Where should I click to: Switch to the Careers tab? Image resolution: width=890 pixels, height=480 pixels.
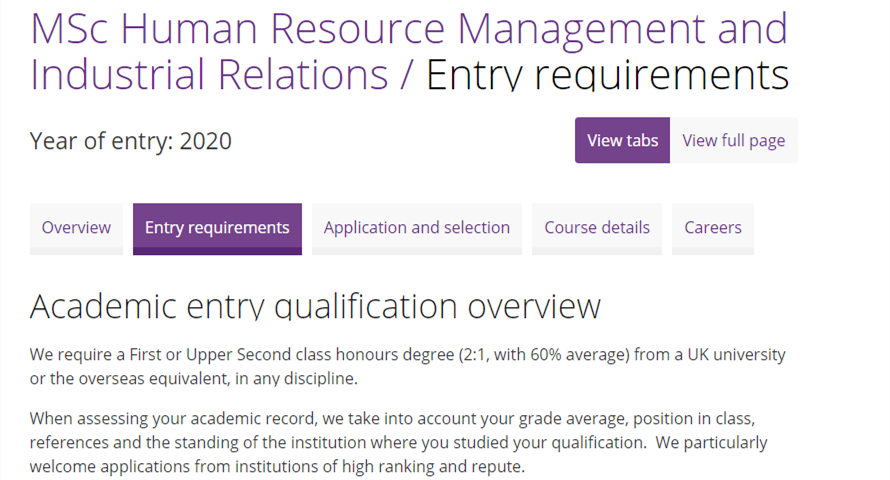713,228
